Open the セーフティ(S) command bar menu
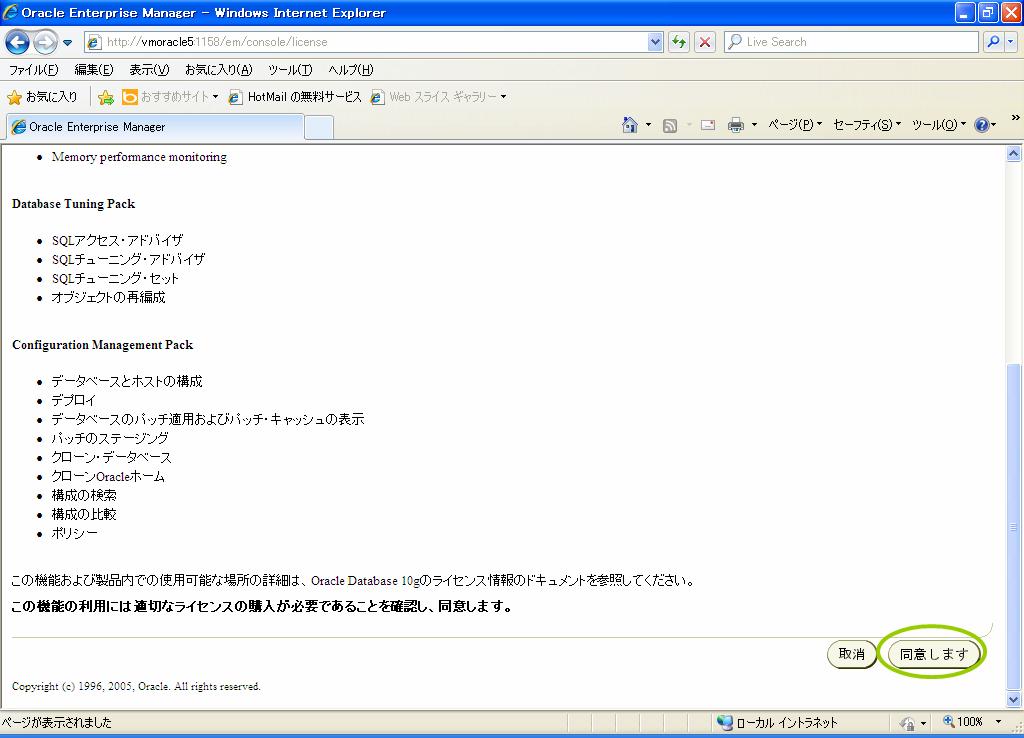 (867, 125)
